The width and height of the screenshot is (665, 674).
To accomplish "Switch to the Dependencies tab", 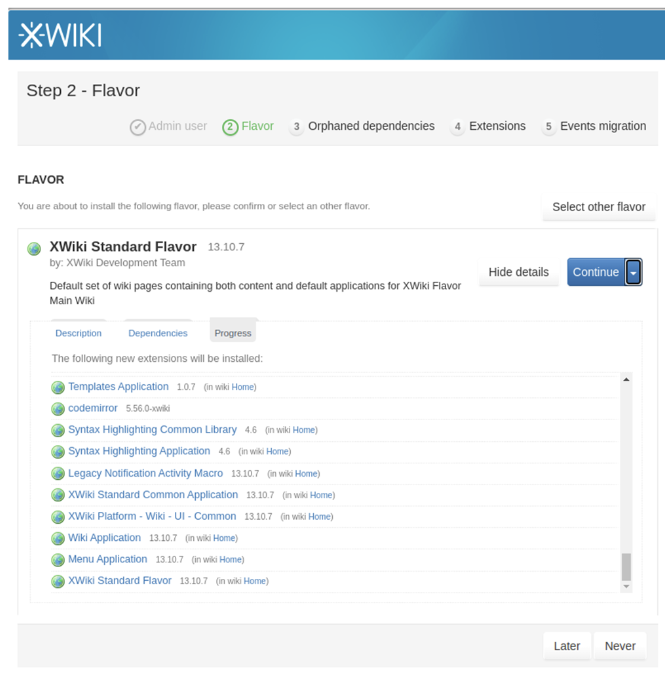I will [158, 333].
